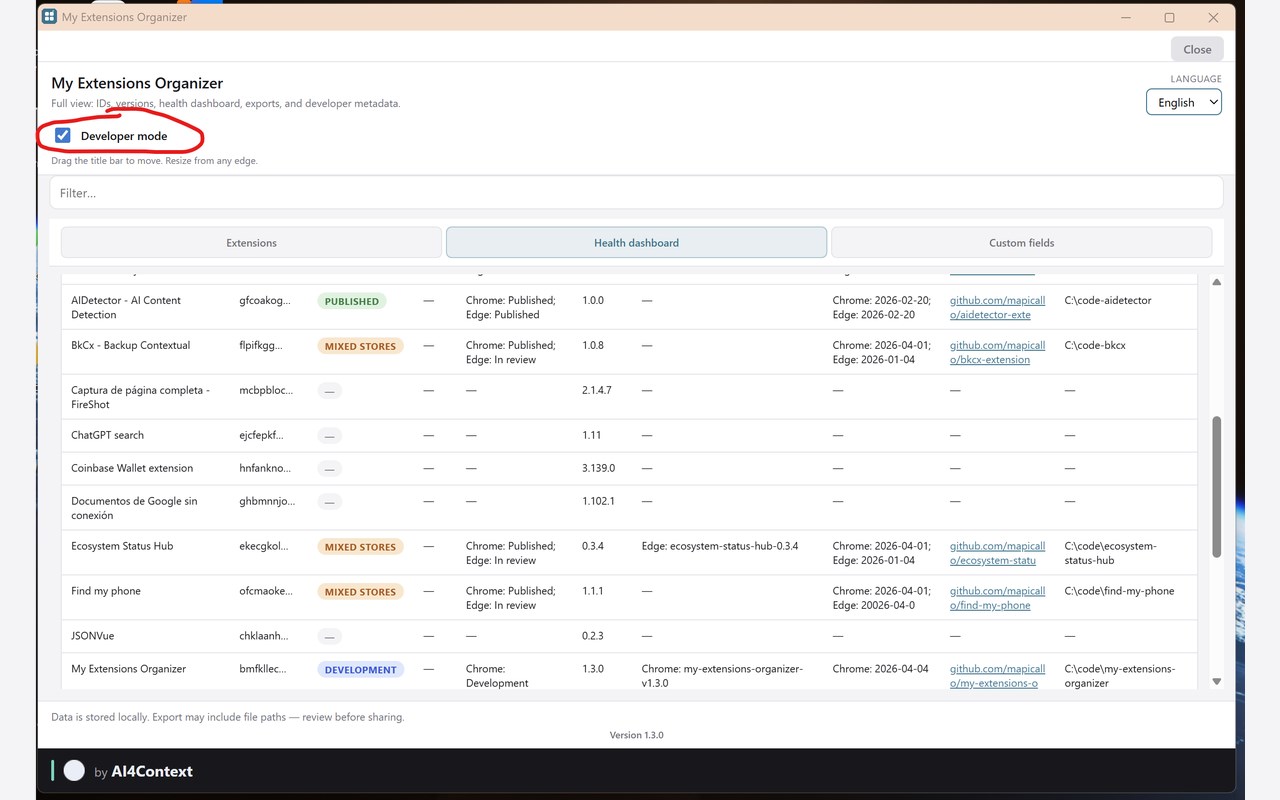Image resolution: width=1280 pixels, height=800 pixels.
Task: Click 'Chrome: Development' status cell
Action: point(497,676)
